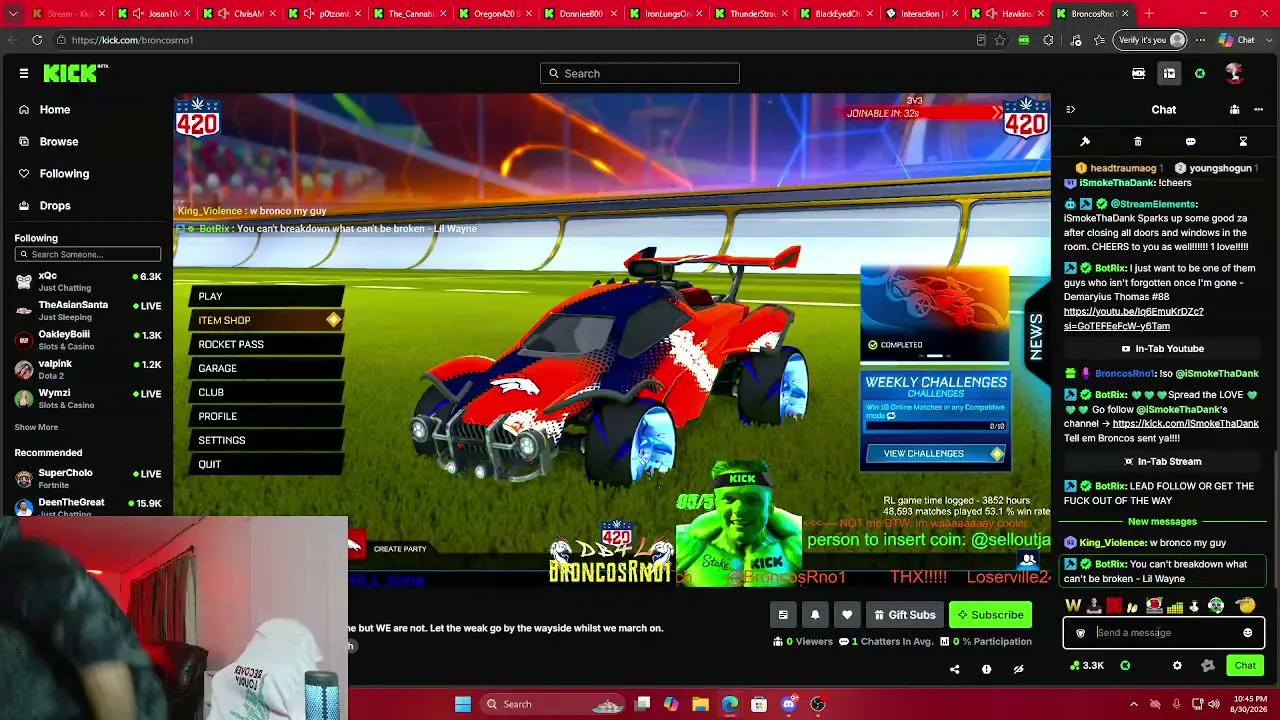Jump to New messages in chat
This screenshot has width=1280, height=720.
tap(1162, 522)
